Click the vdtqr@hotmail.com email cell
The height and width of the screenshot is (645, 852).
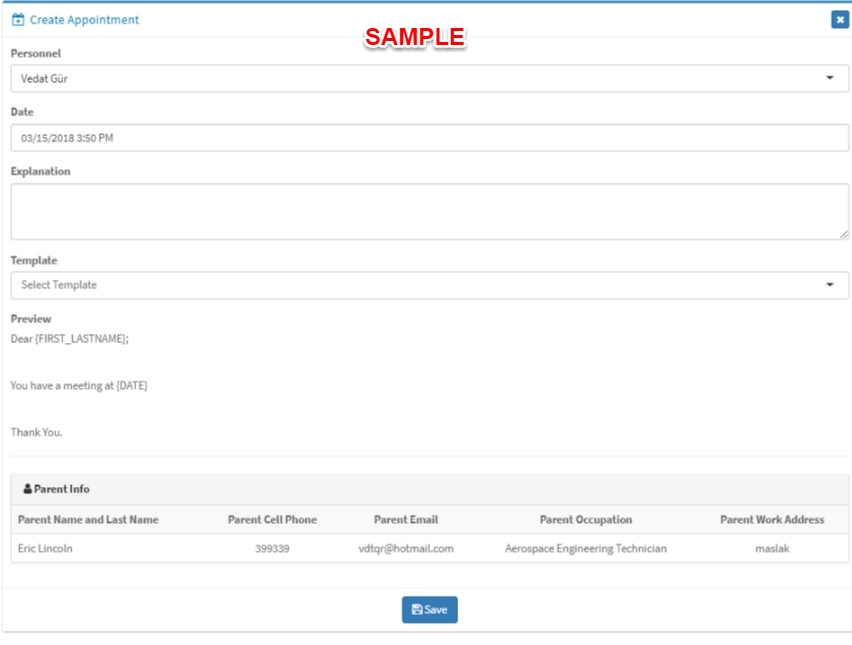(x=406, y=548)
